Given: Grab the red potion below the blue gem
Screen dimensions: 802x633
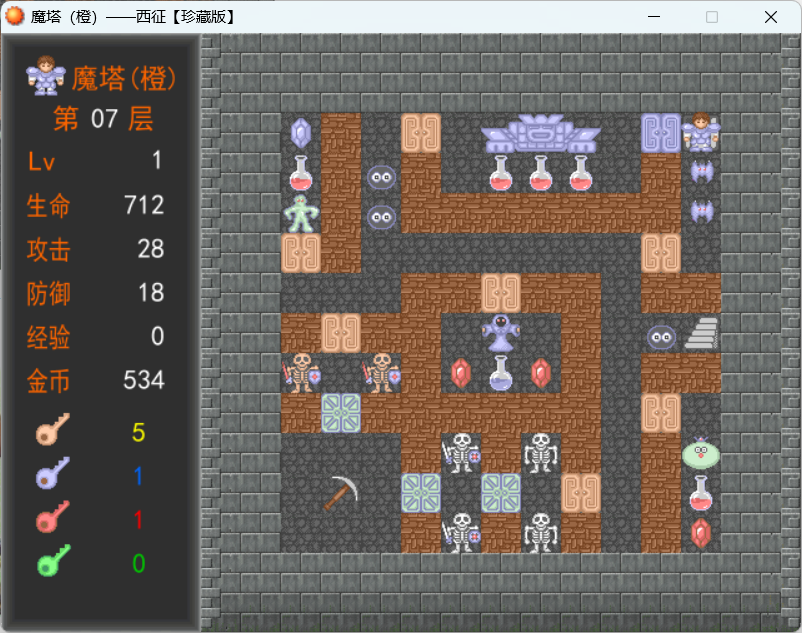Looking at the screenshot, I should 301,173.
